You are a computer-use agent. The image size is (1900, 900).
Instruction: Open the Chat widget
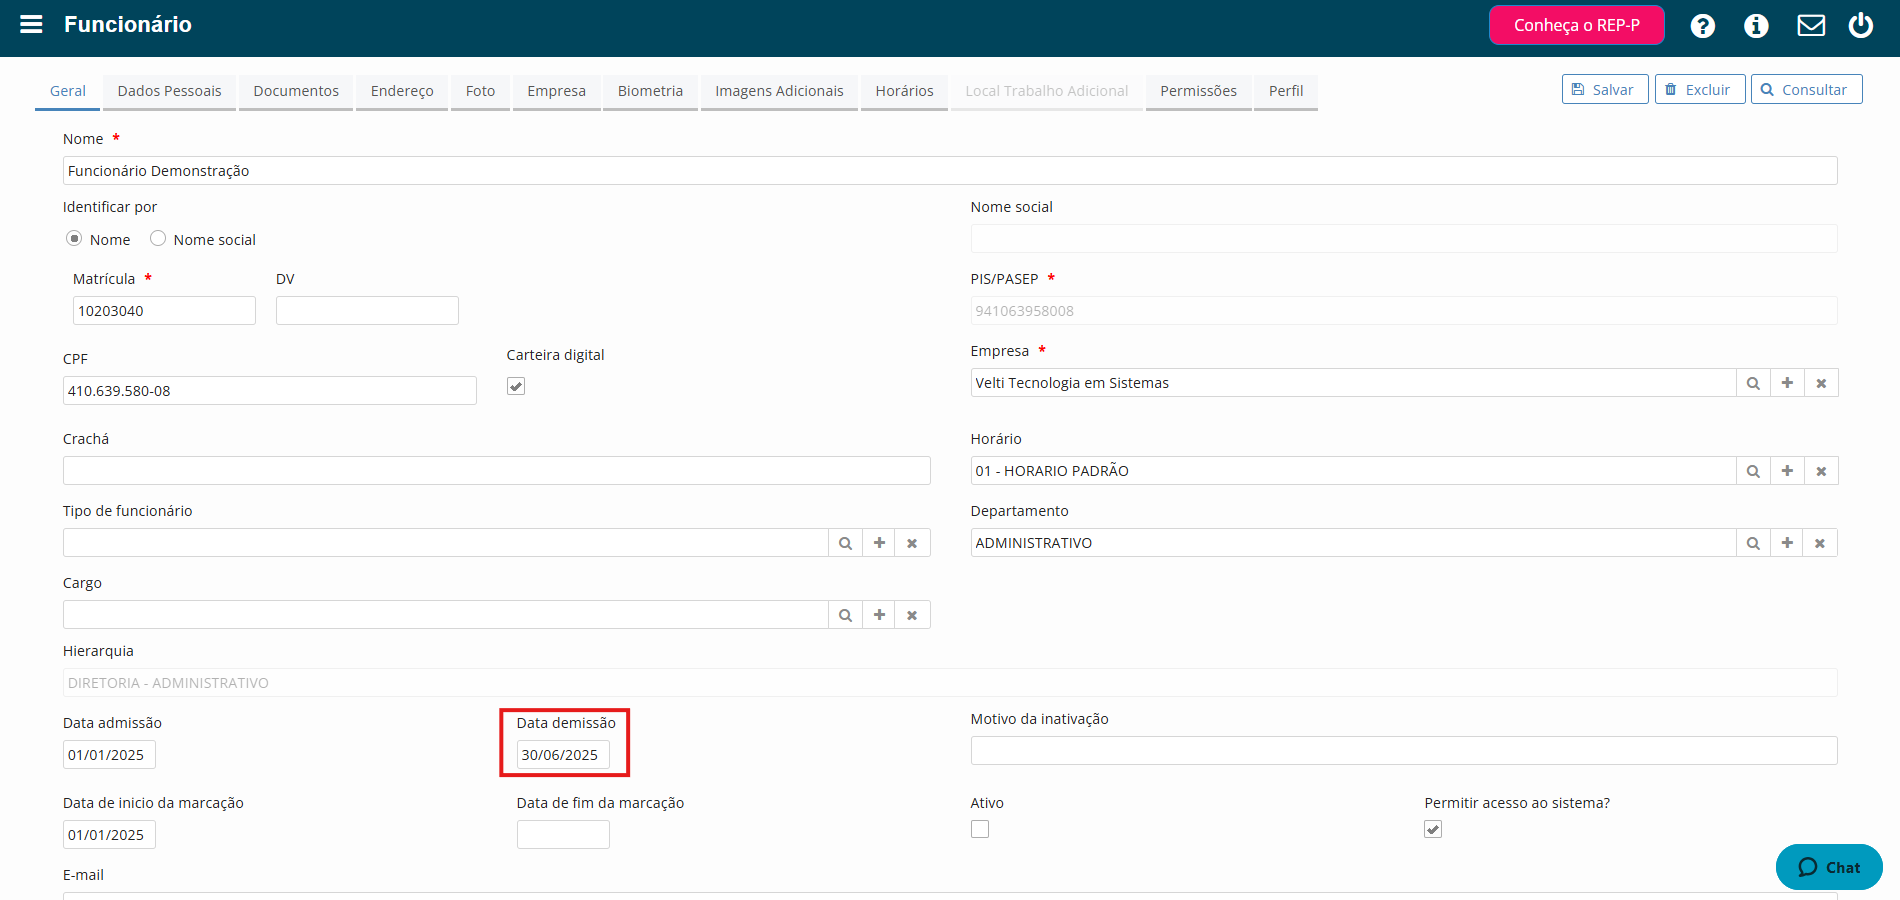1829,867
